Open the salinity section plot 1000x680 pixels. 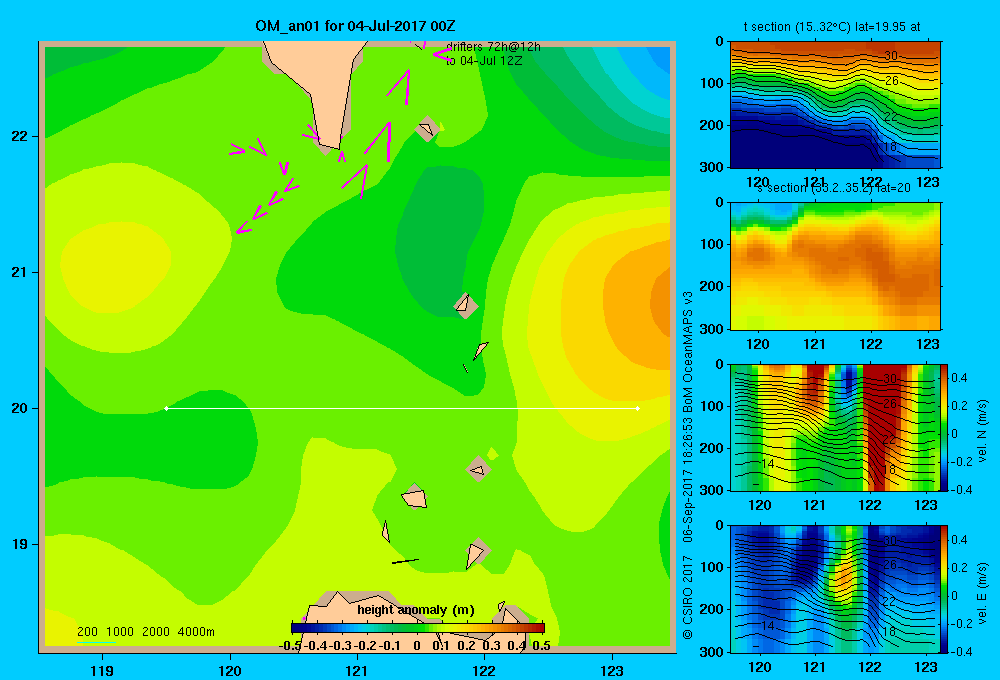835,265
